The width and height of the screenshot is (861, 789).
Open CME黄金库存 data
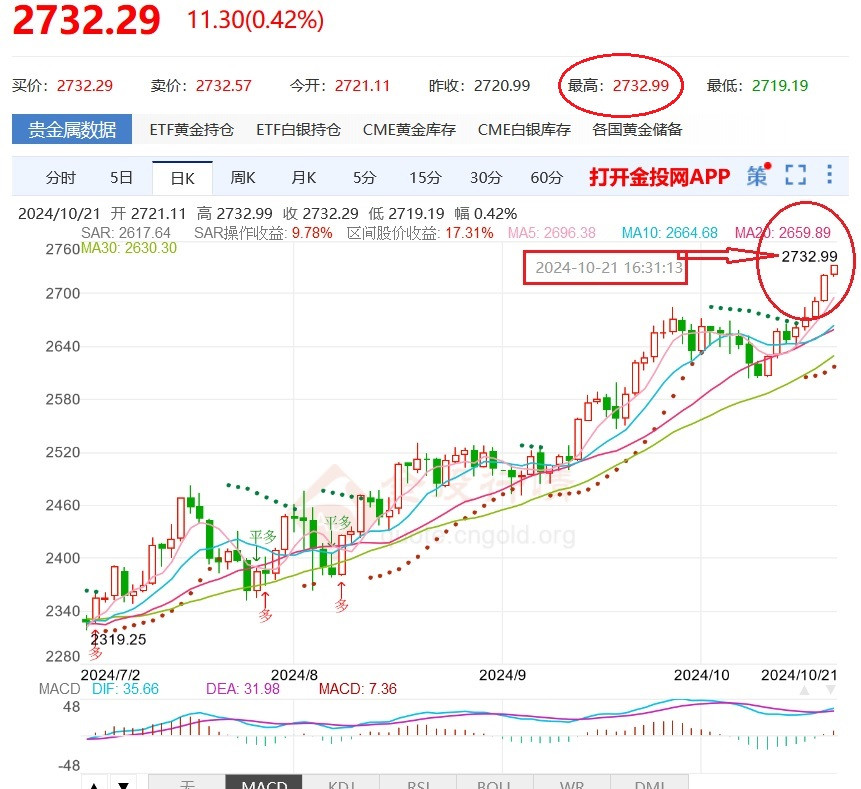tap(409, 130)
